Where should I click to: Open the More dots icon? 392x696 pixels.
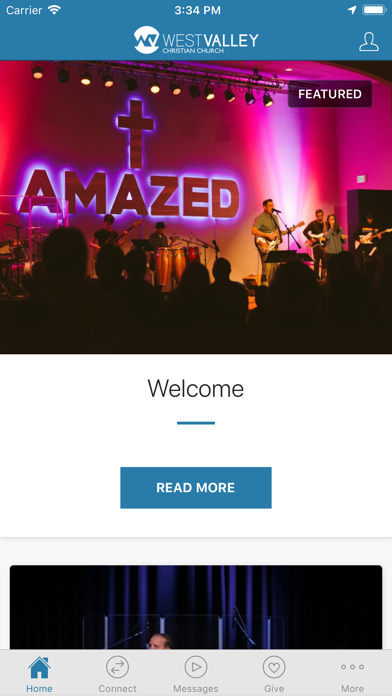(x=352, y=667)
